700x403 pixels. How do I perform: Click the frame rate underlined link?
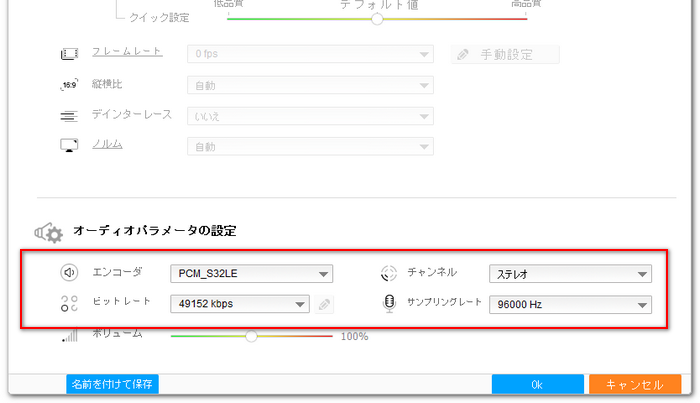(x=127, y=52)
